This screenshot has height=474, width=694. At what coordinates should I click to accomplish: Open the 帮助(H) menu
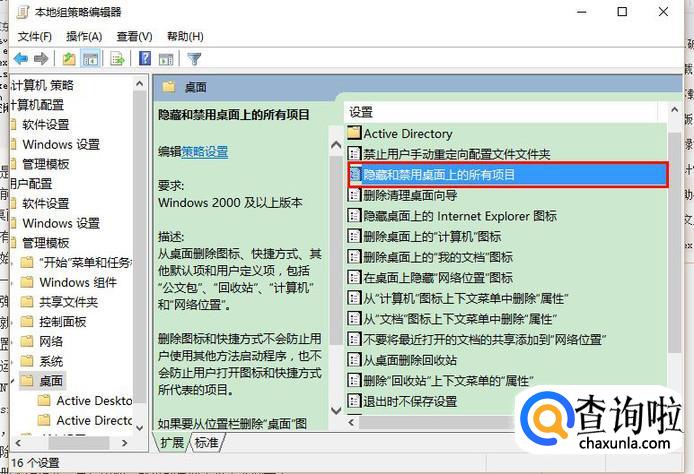185,36
